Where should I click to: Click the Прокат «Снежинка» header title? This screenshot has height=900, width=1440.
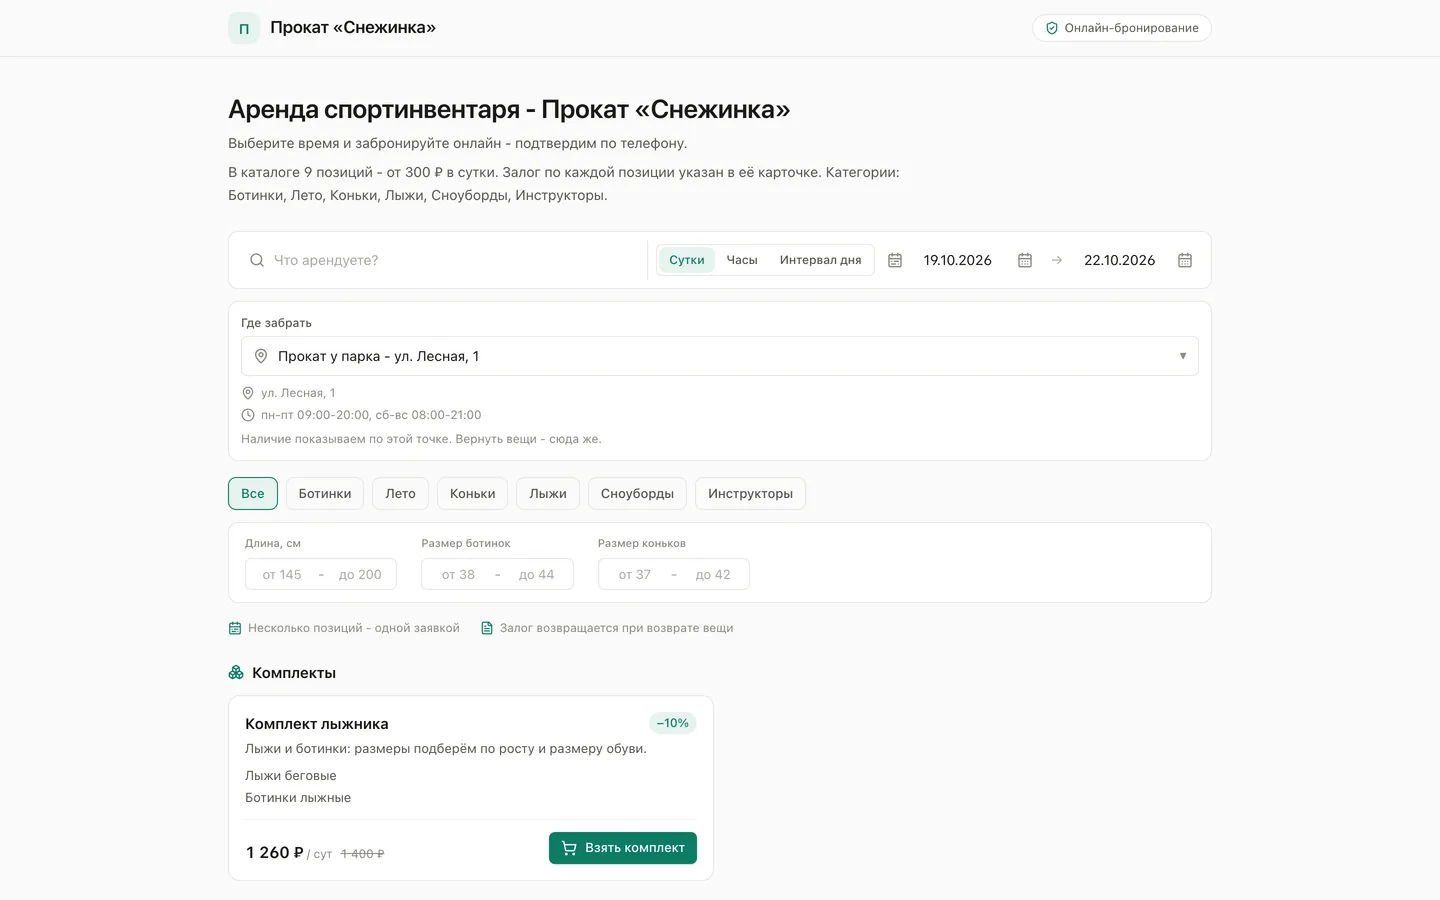[353, 28]
